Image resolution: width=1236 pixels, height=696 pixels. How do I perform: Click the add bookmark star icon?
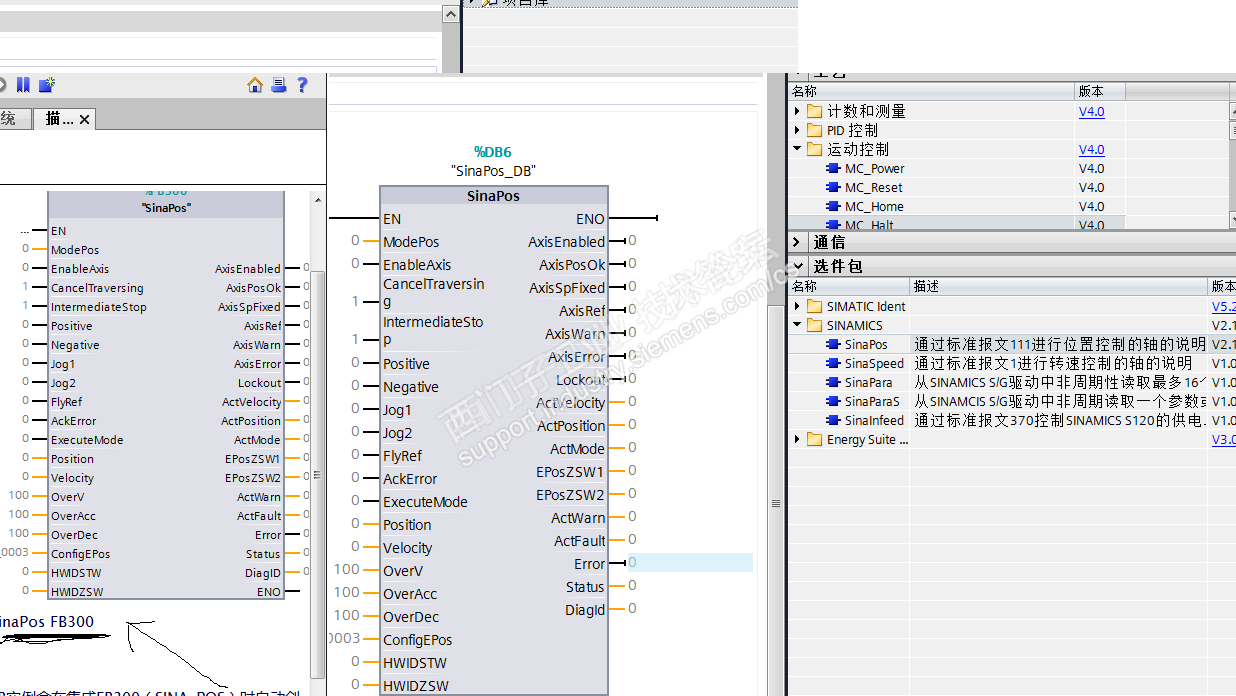pyautogui.click(x=47, y=85)
